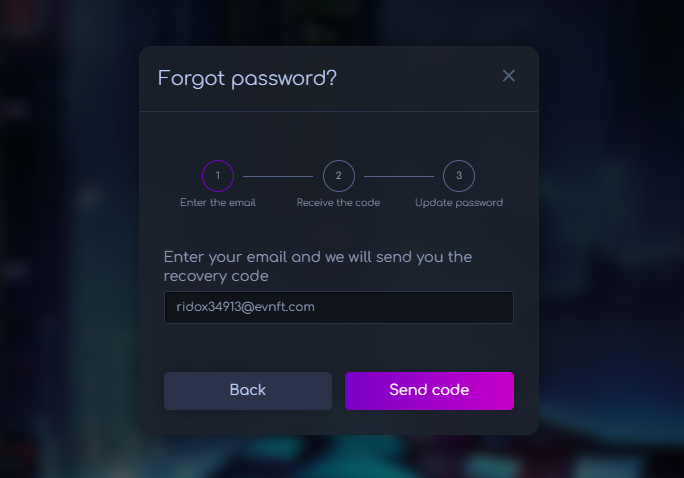Click the step 1 circle indicator
Screen dimensions: 684x478
tap(218, 176)
